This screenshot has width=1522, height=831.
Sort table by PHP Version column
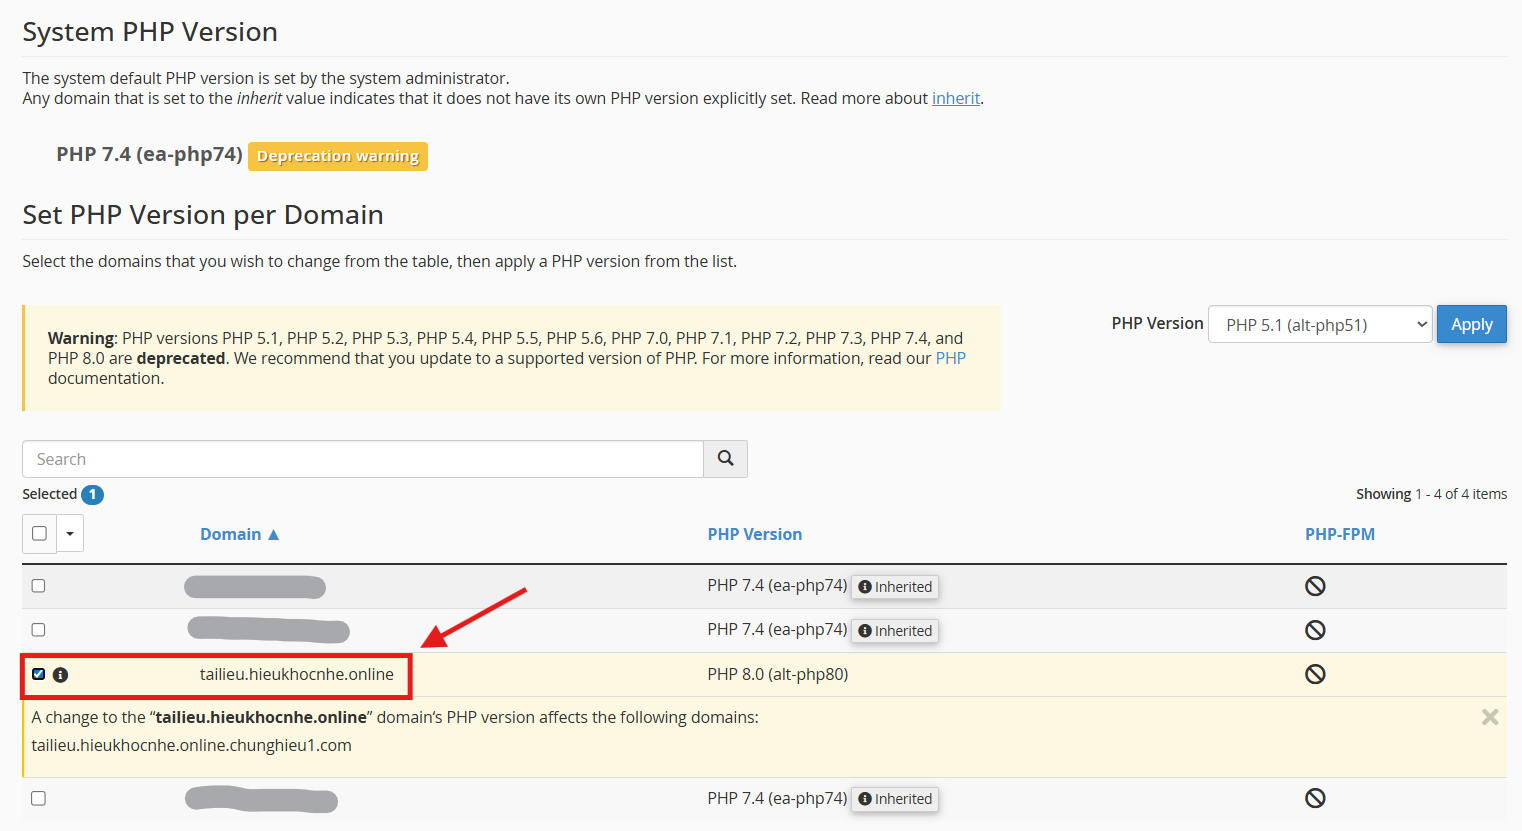tap(754, 534)
